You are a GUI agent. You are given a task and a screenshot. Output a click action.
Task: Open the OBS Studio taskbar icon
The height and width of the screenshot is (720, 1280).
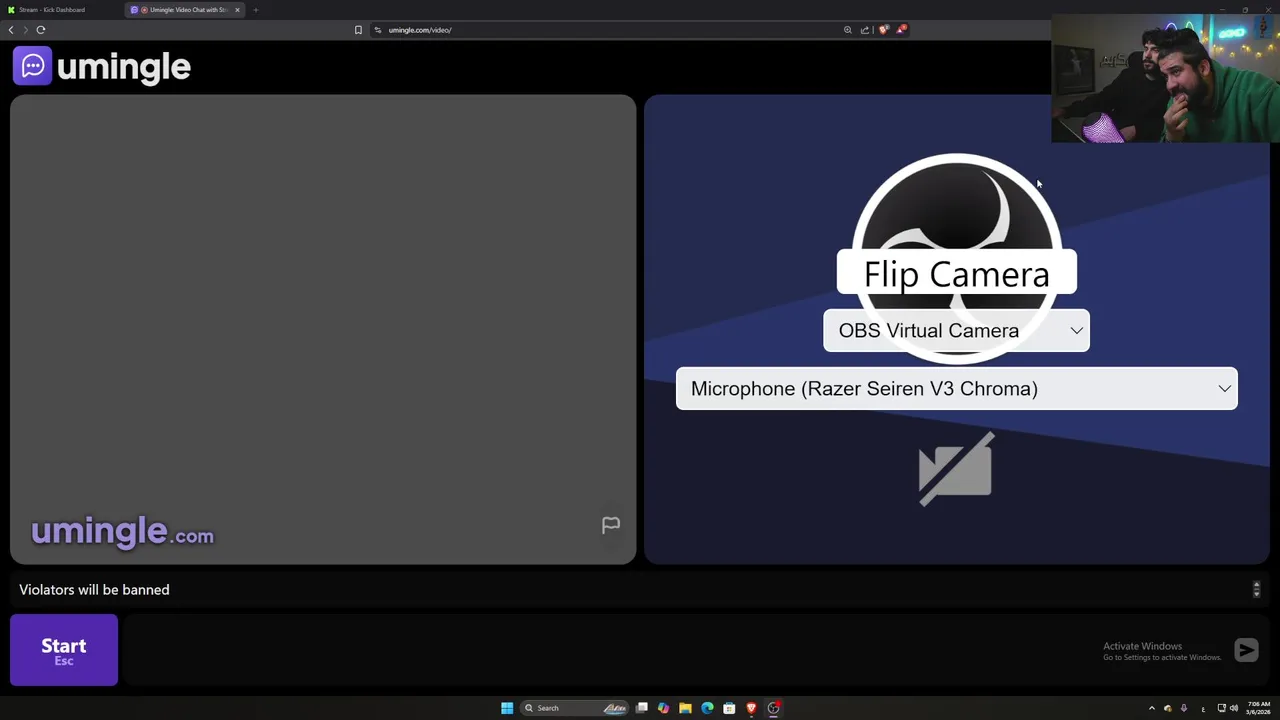[773, 708]
